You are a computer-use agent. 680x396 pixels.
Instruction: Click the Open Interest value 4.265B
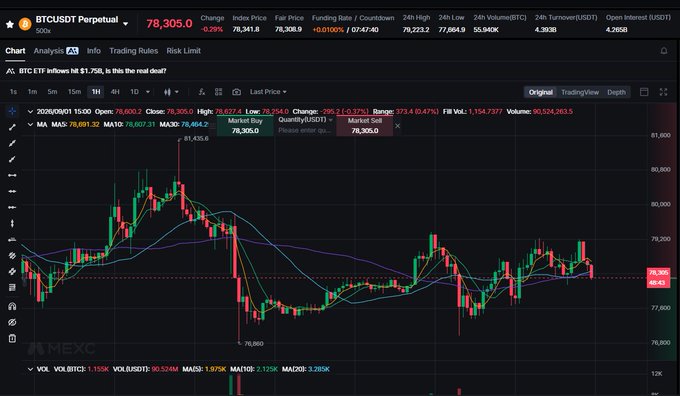coord(616,29)
